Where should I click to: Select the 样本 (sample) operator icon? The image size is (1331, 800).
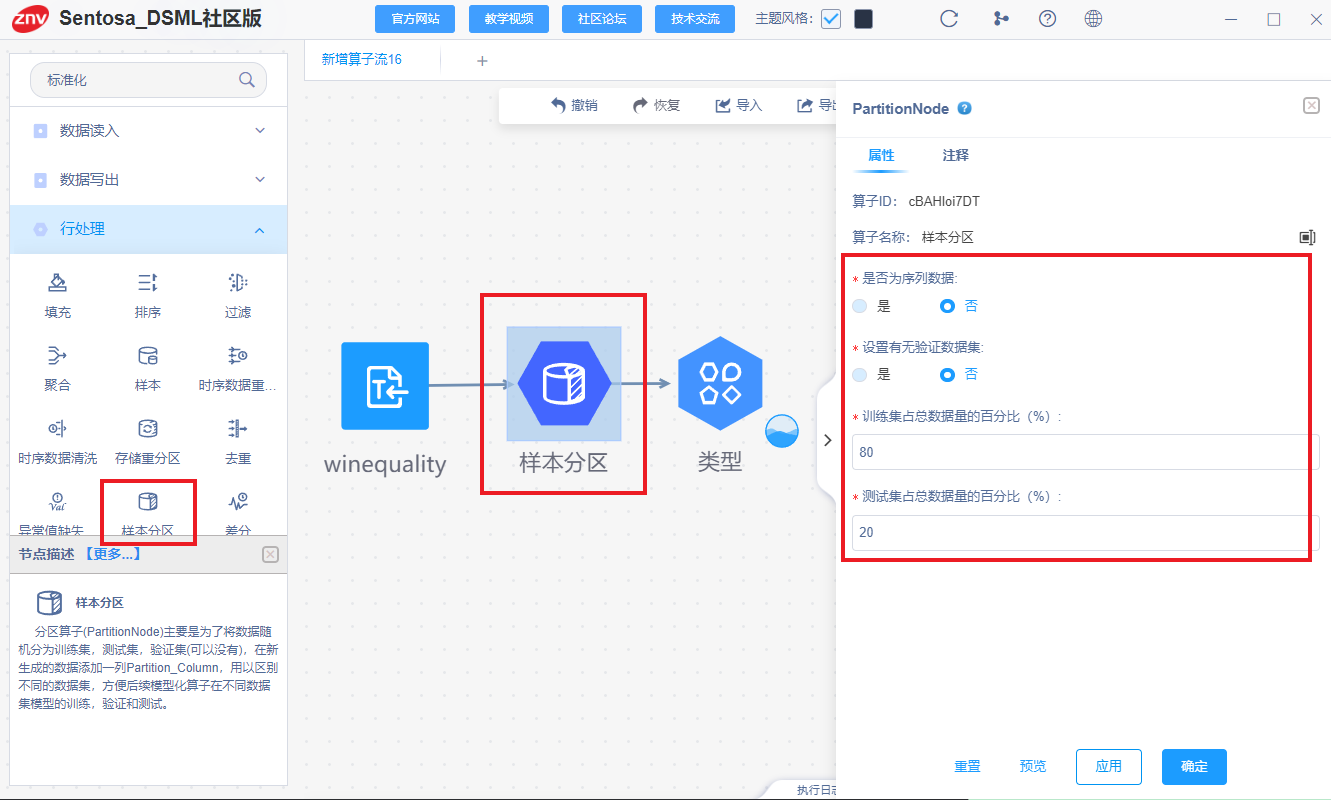[x=147, y=355]
